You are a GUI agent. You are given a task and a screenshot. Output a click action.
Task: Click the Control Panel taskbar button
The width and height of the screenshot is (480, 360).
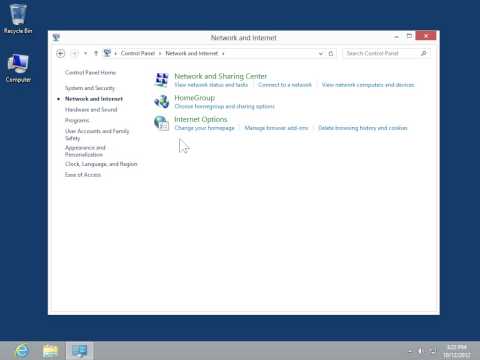coord(80,351)
